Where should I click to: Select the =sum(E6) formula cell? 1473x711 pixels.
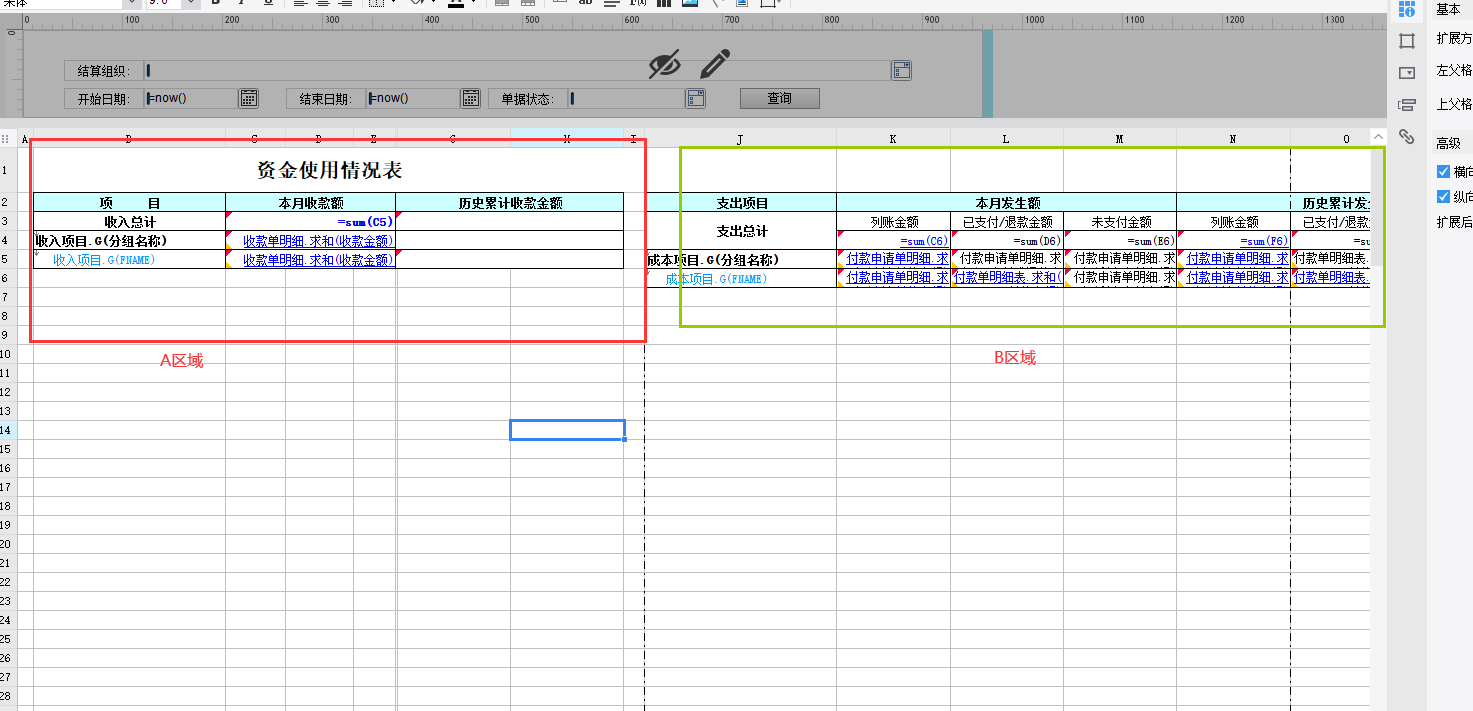pyautogui.click(x=1119, y=241)
